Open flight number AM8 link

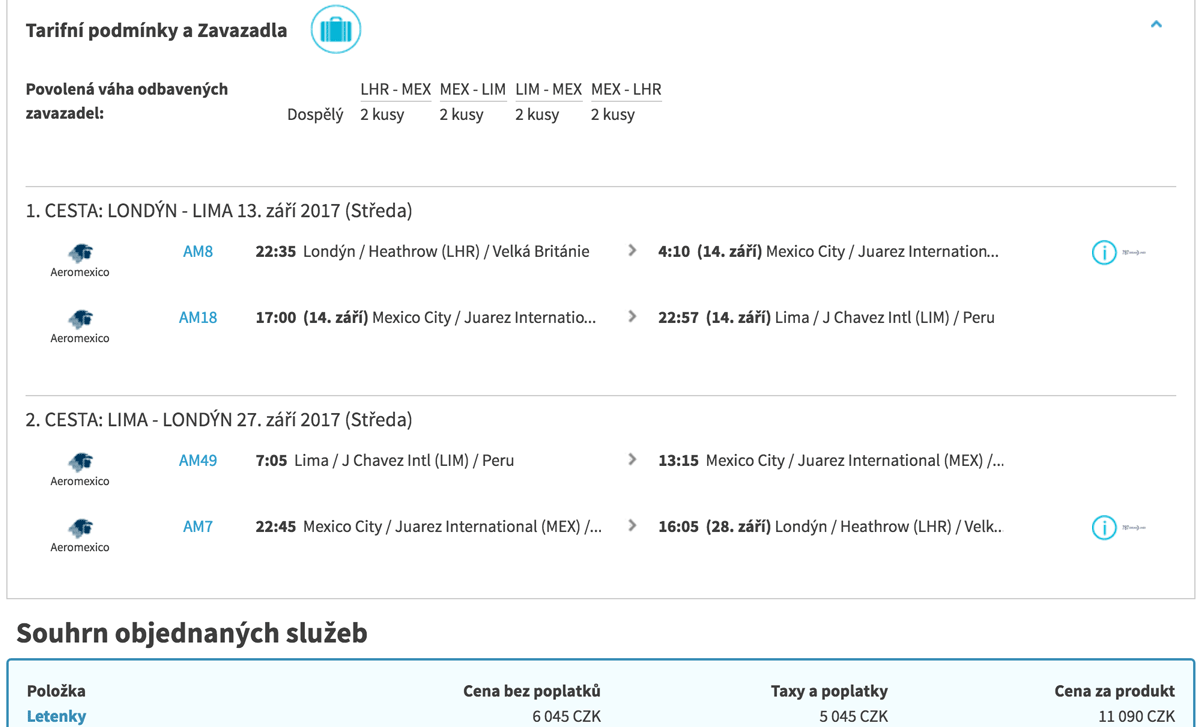click(x=198, y=252)
